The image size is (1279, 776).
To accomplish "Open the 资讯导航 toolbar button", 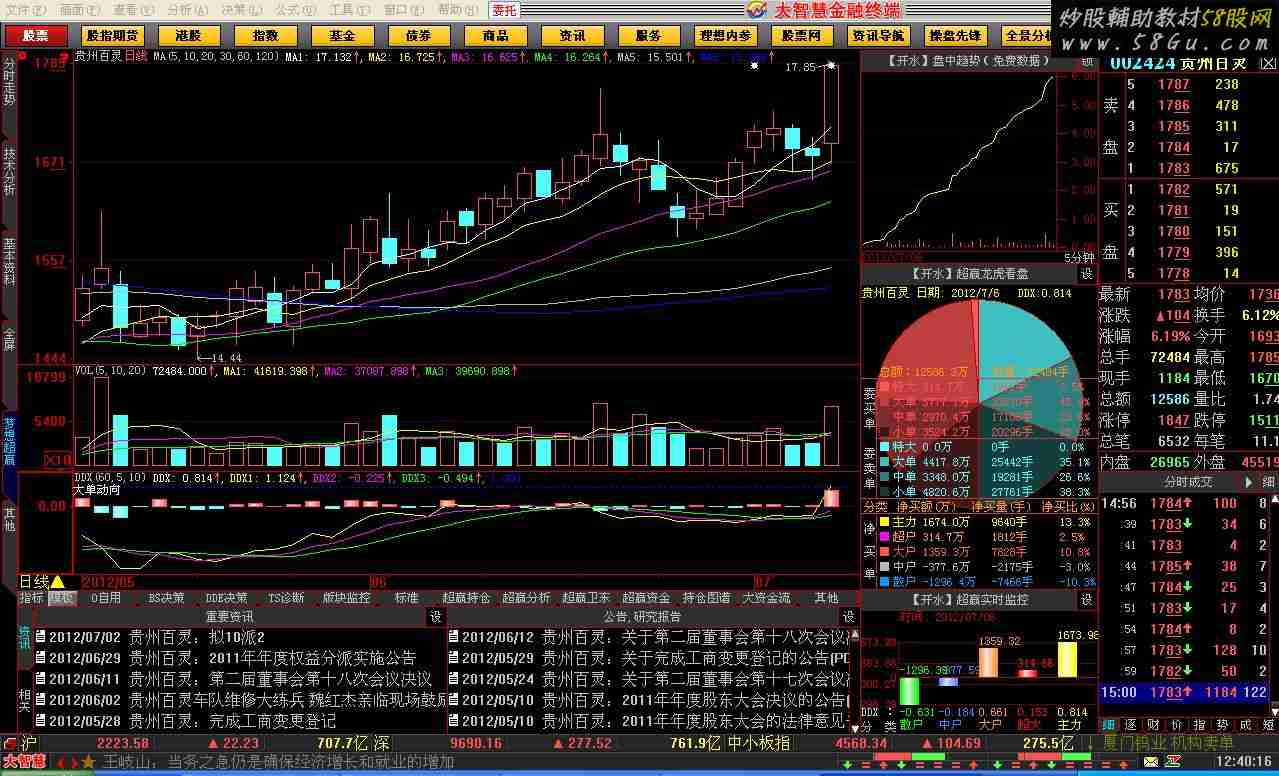I will (878, 36).
